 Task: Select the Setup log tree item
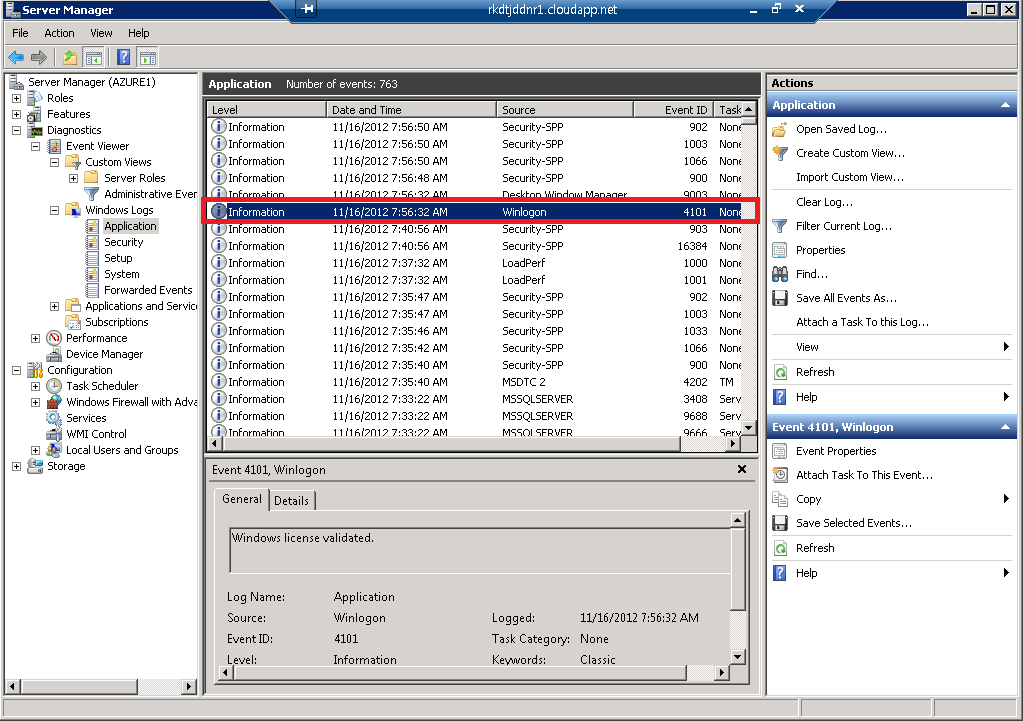(118, 258)
